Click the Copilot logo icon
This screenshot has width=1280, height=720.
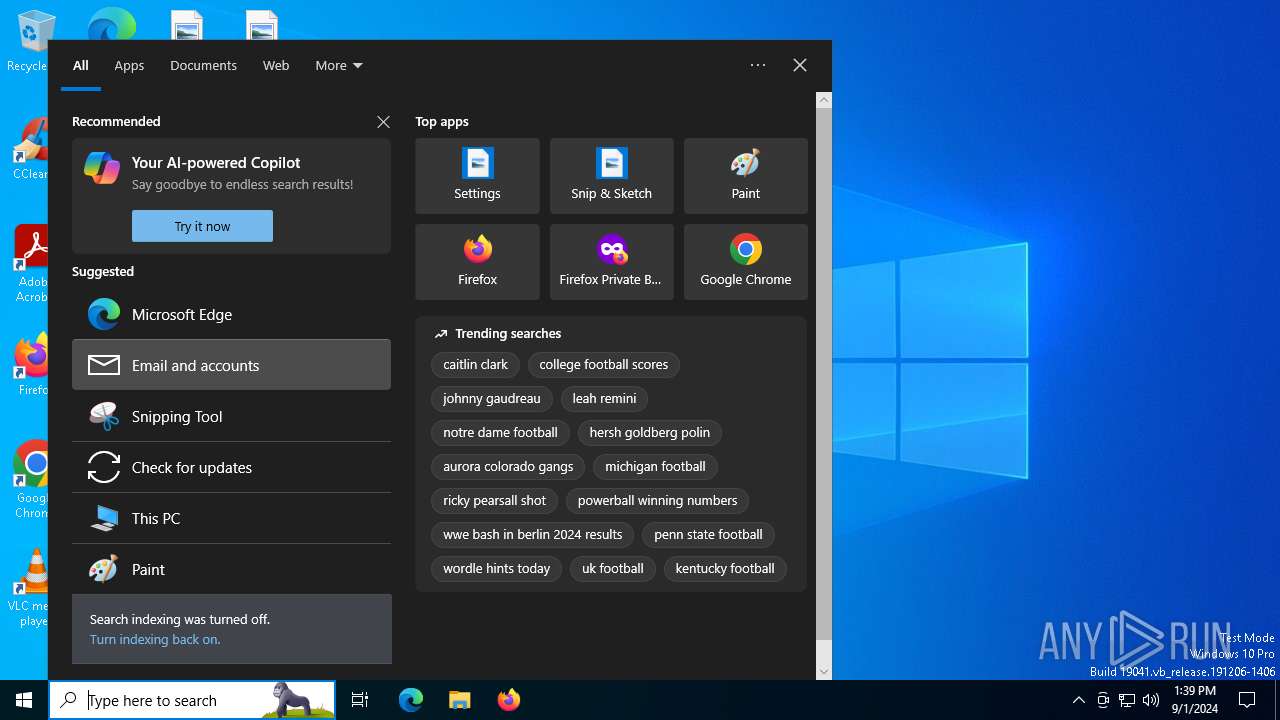coord(102,168)
